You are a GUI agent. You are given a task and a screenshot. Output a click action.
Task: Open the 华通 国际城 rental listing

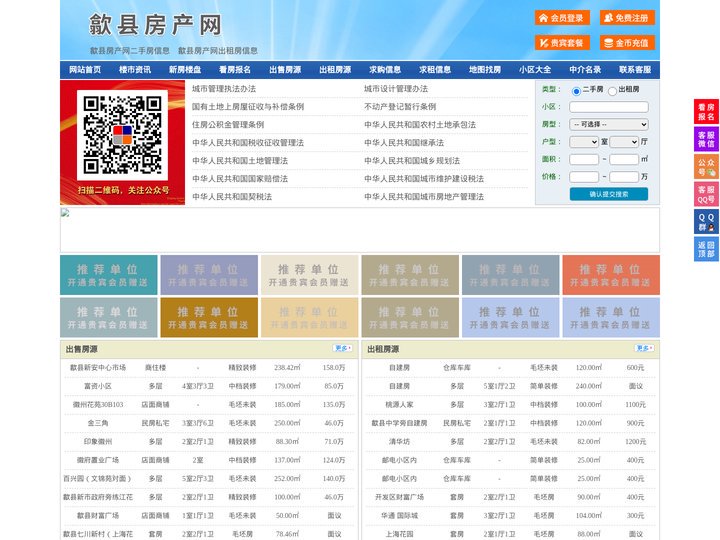pos(399,516)
